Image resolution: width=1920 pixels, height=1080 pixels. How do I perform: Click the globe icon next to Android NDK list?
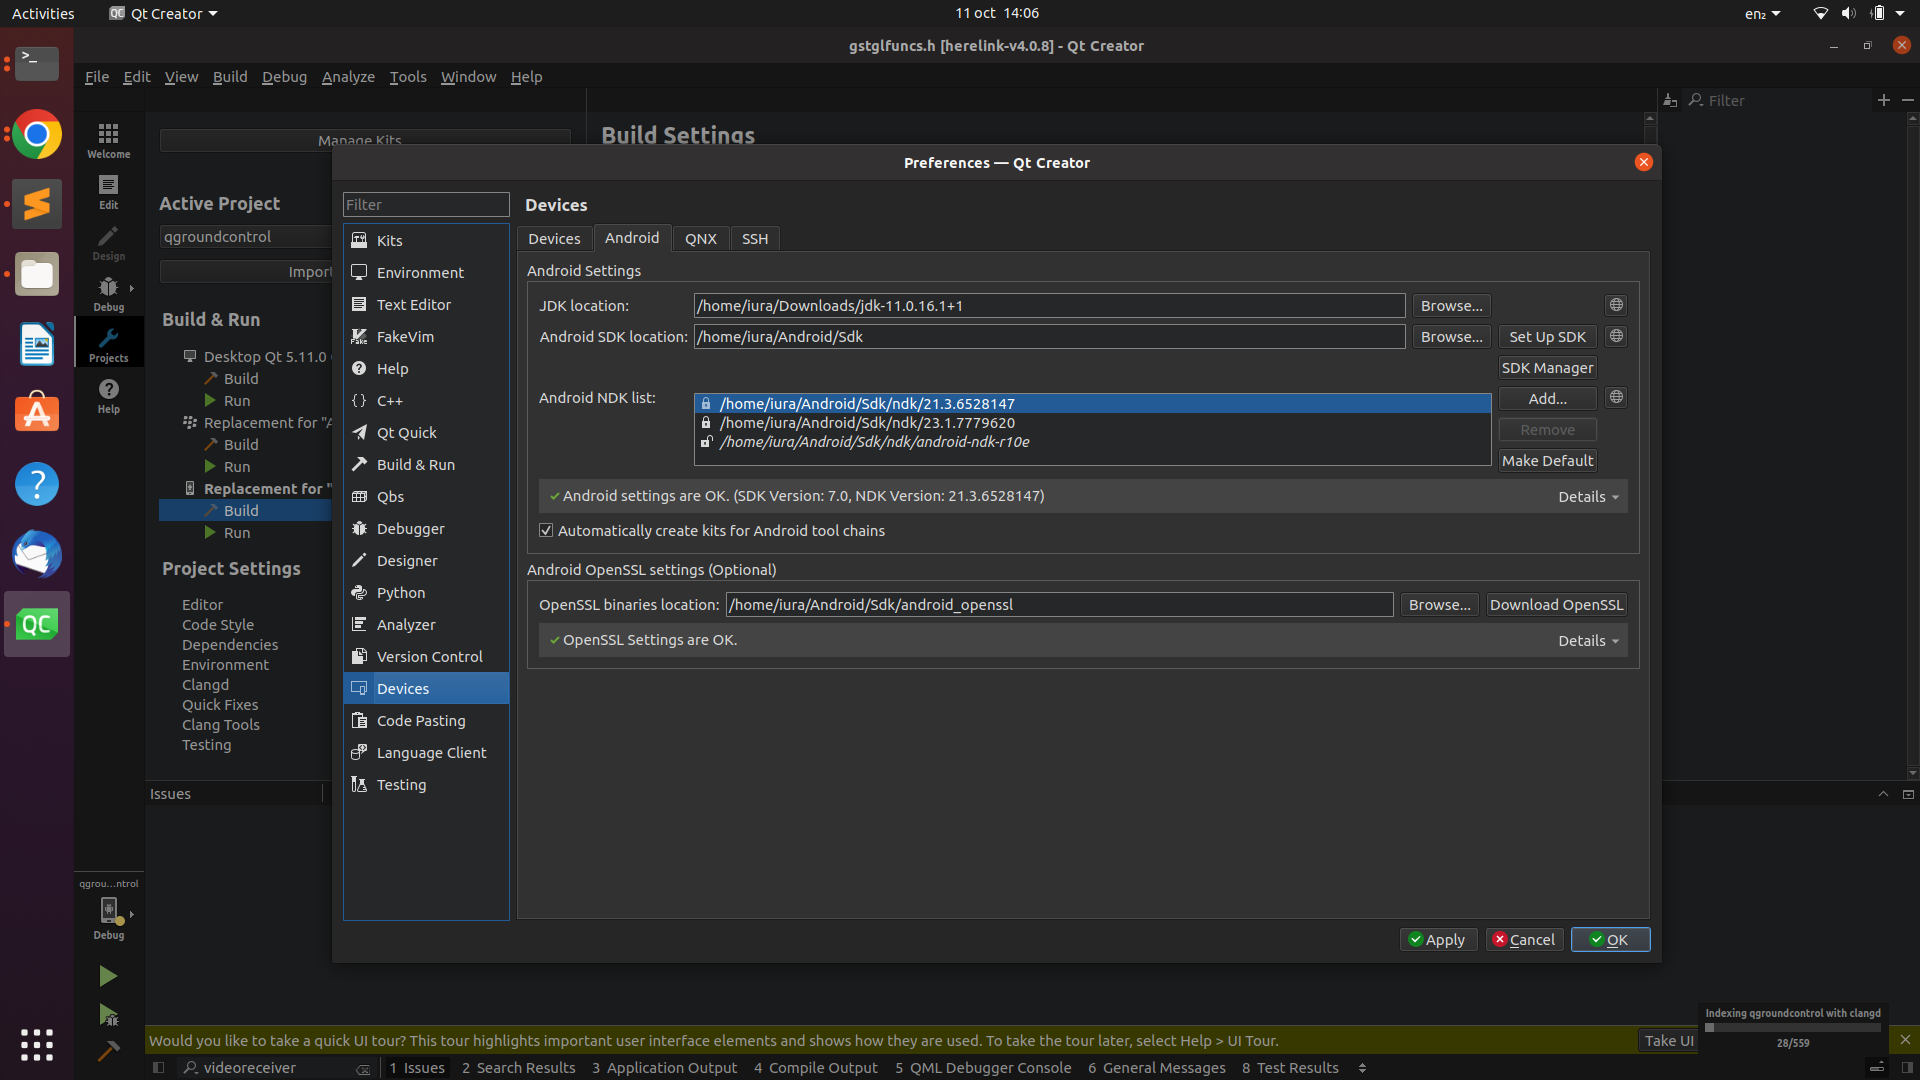click(1614, 397)
